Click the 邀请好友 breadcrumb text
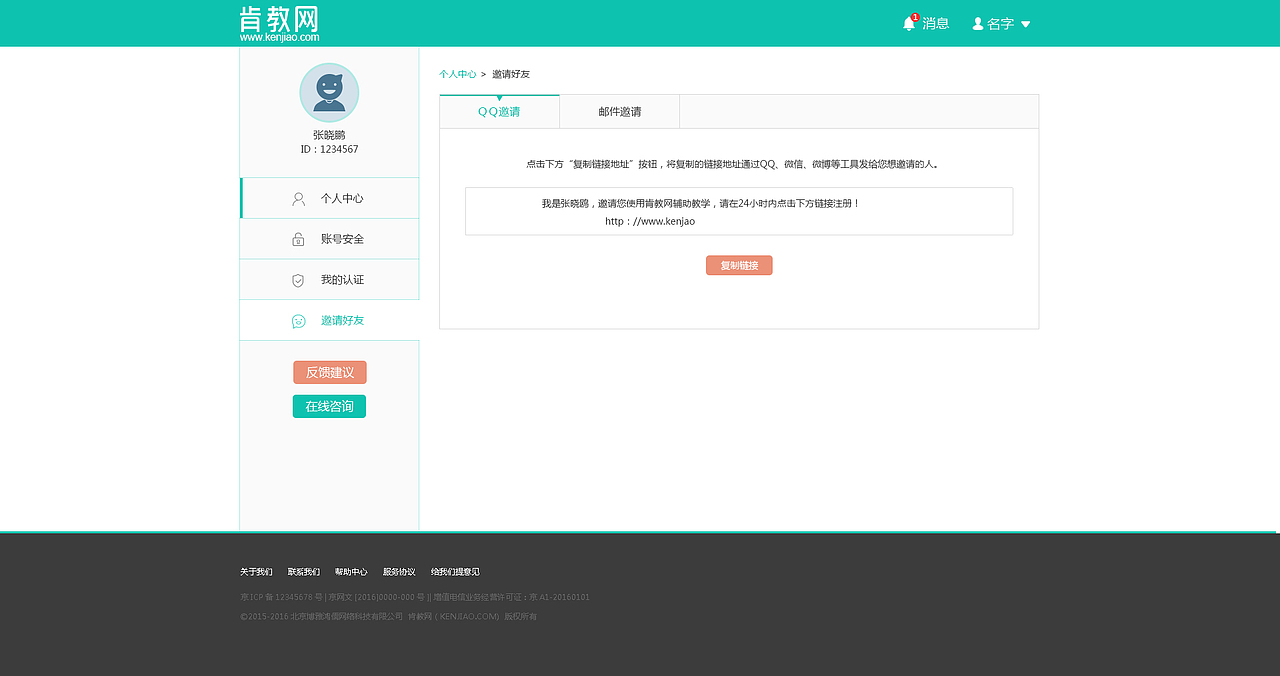Viewport: 1280px width, 676px height. (511, 74)
